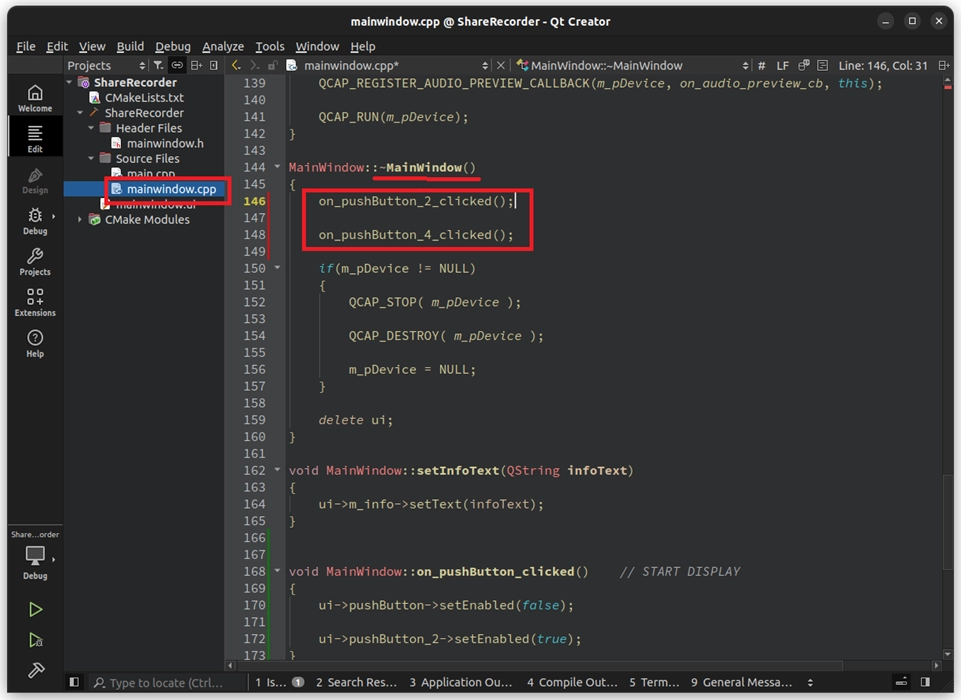This screenshot has height=700, width=961.
Task: Open the filter tree options icon
Action: [158, 65]
